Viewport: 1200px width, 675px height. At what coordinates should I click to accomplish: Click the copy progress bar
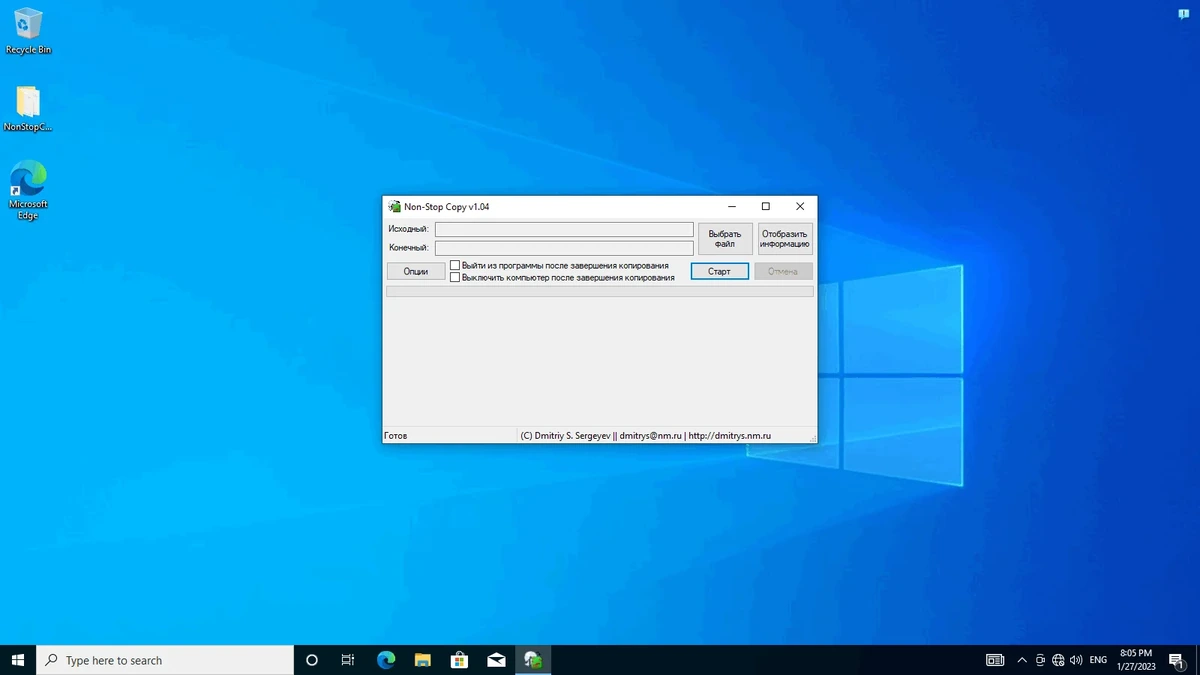(600, 291)
